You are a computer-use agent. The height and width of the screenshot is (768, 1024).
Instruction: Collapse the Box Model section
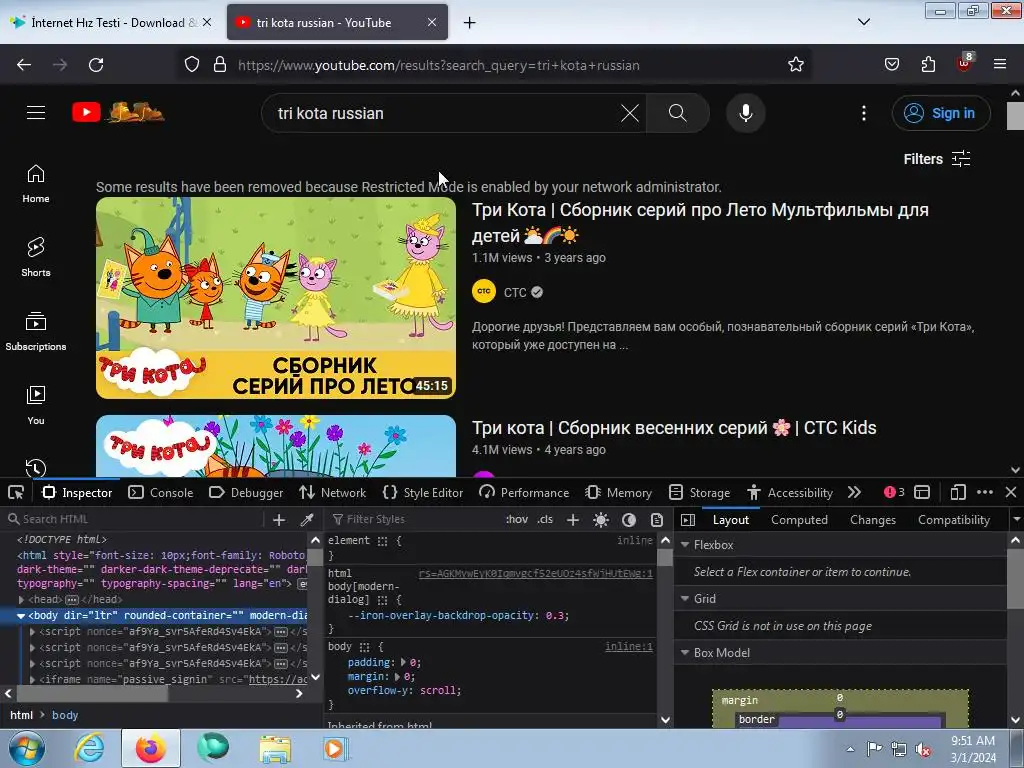click(x=684, y=652)
